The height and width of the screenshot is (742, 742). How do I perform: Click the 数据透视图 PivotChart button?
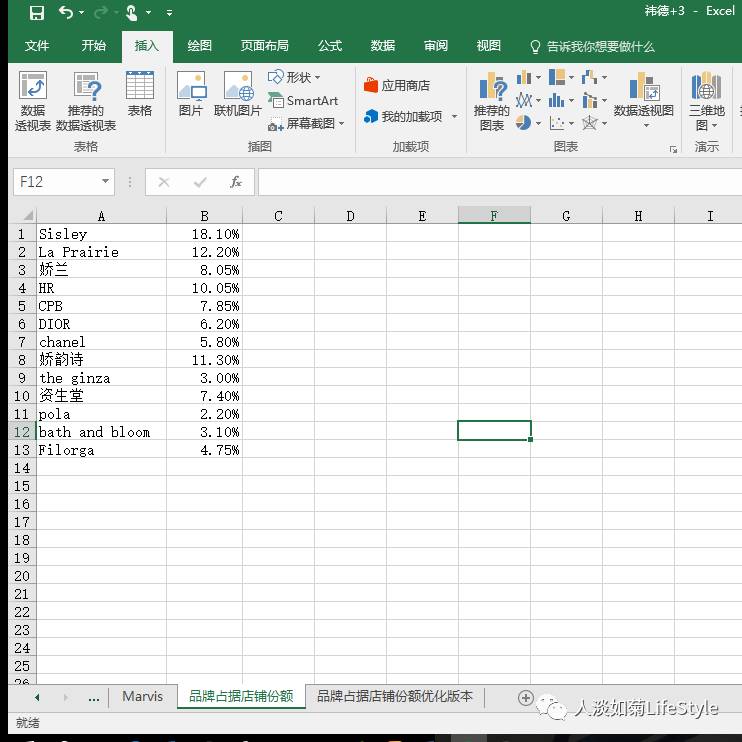644,99
